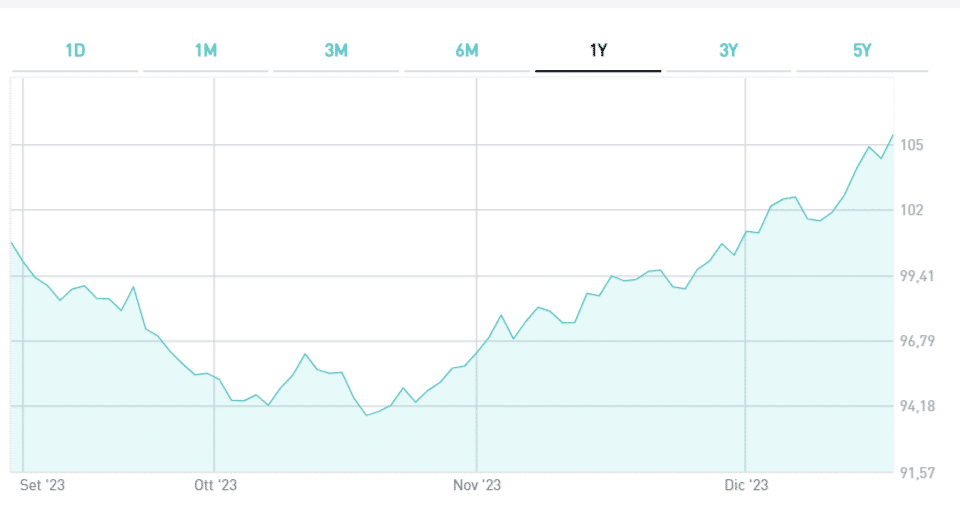Click the 99,41 price axis label
The image size is (960, 513).
point(918,276)
